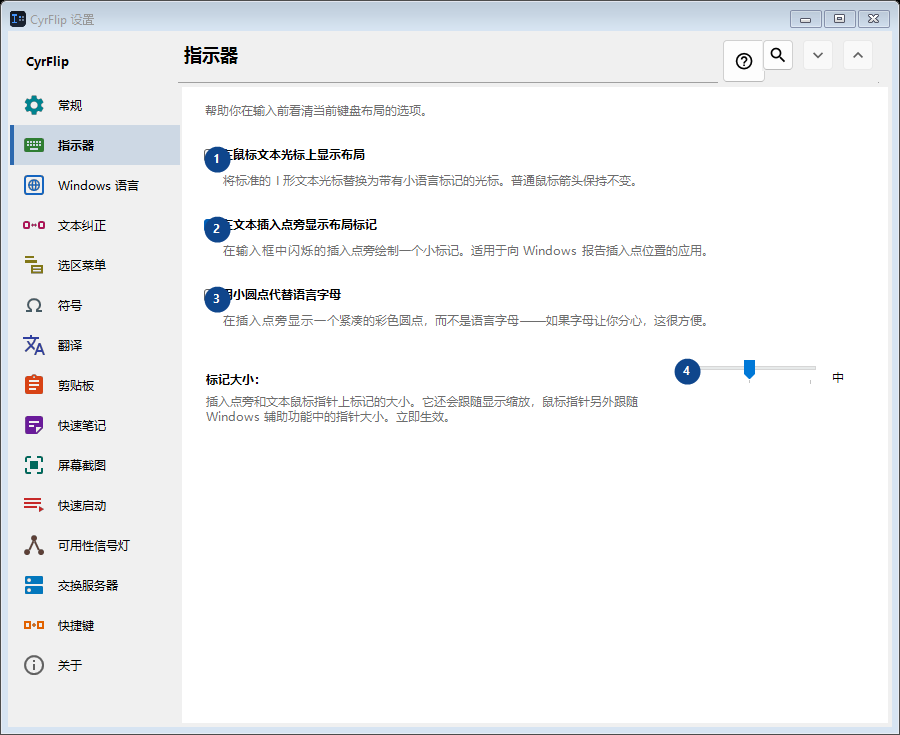
Task: Maximize the CyrFlip 设置 window
Action: [840, 19]
